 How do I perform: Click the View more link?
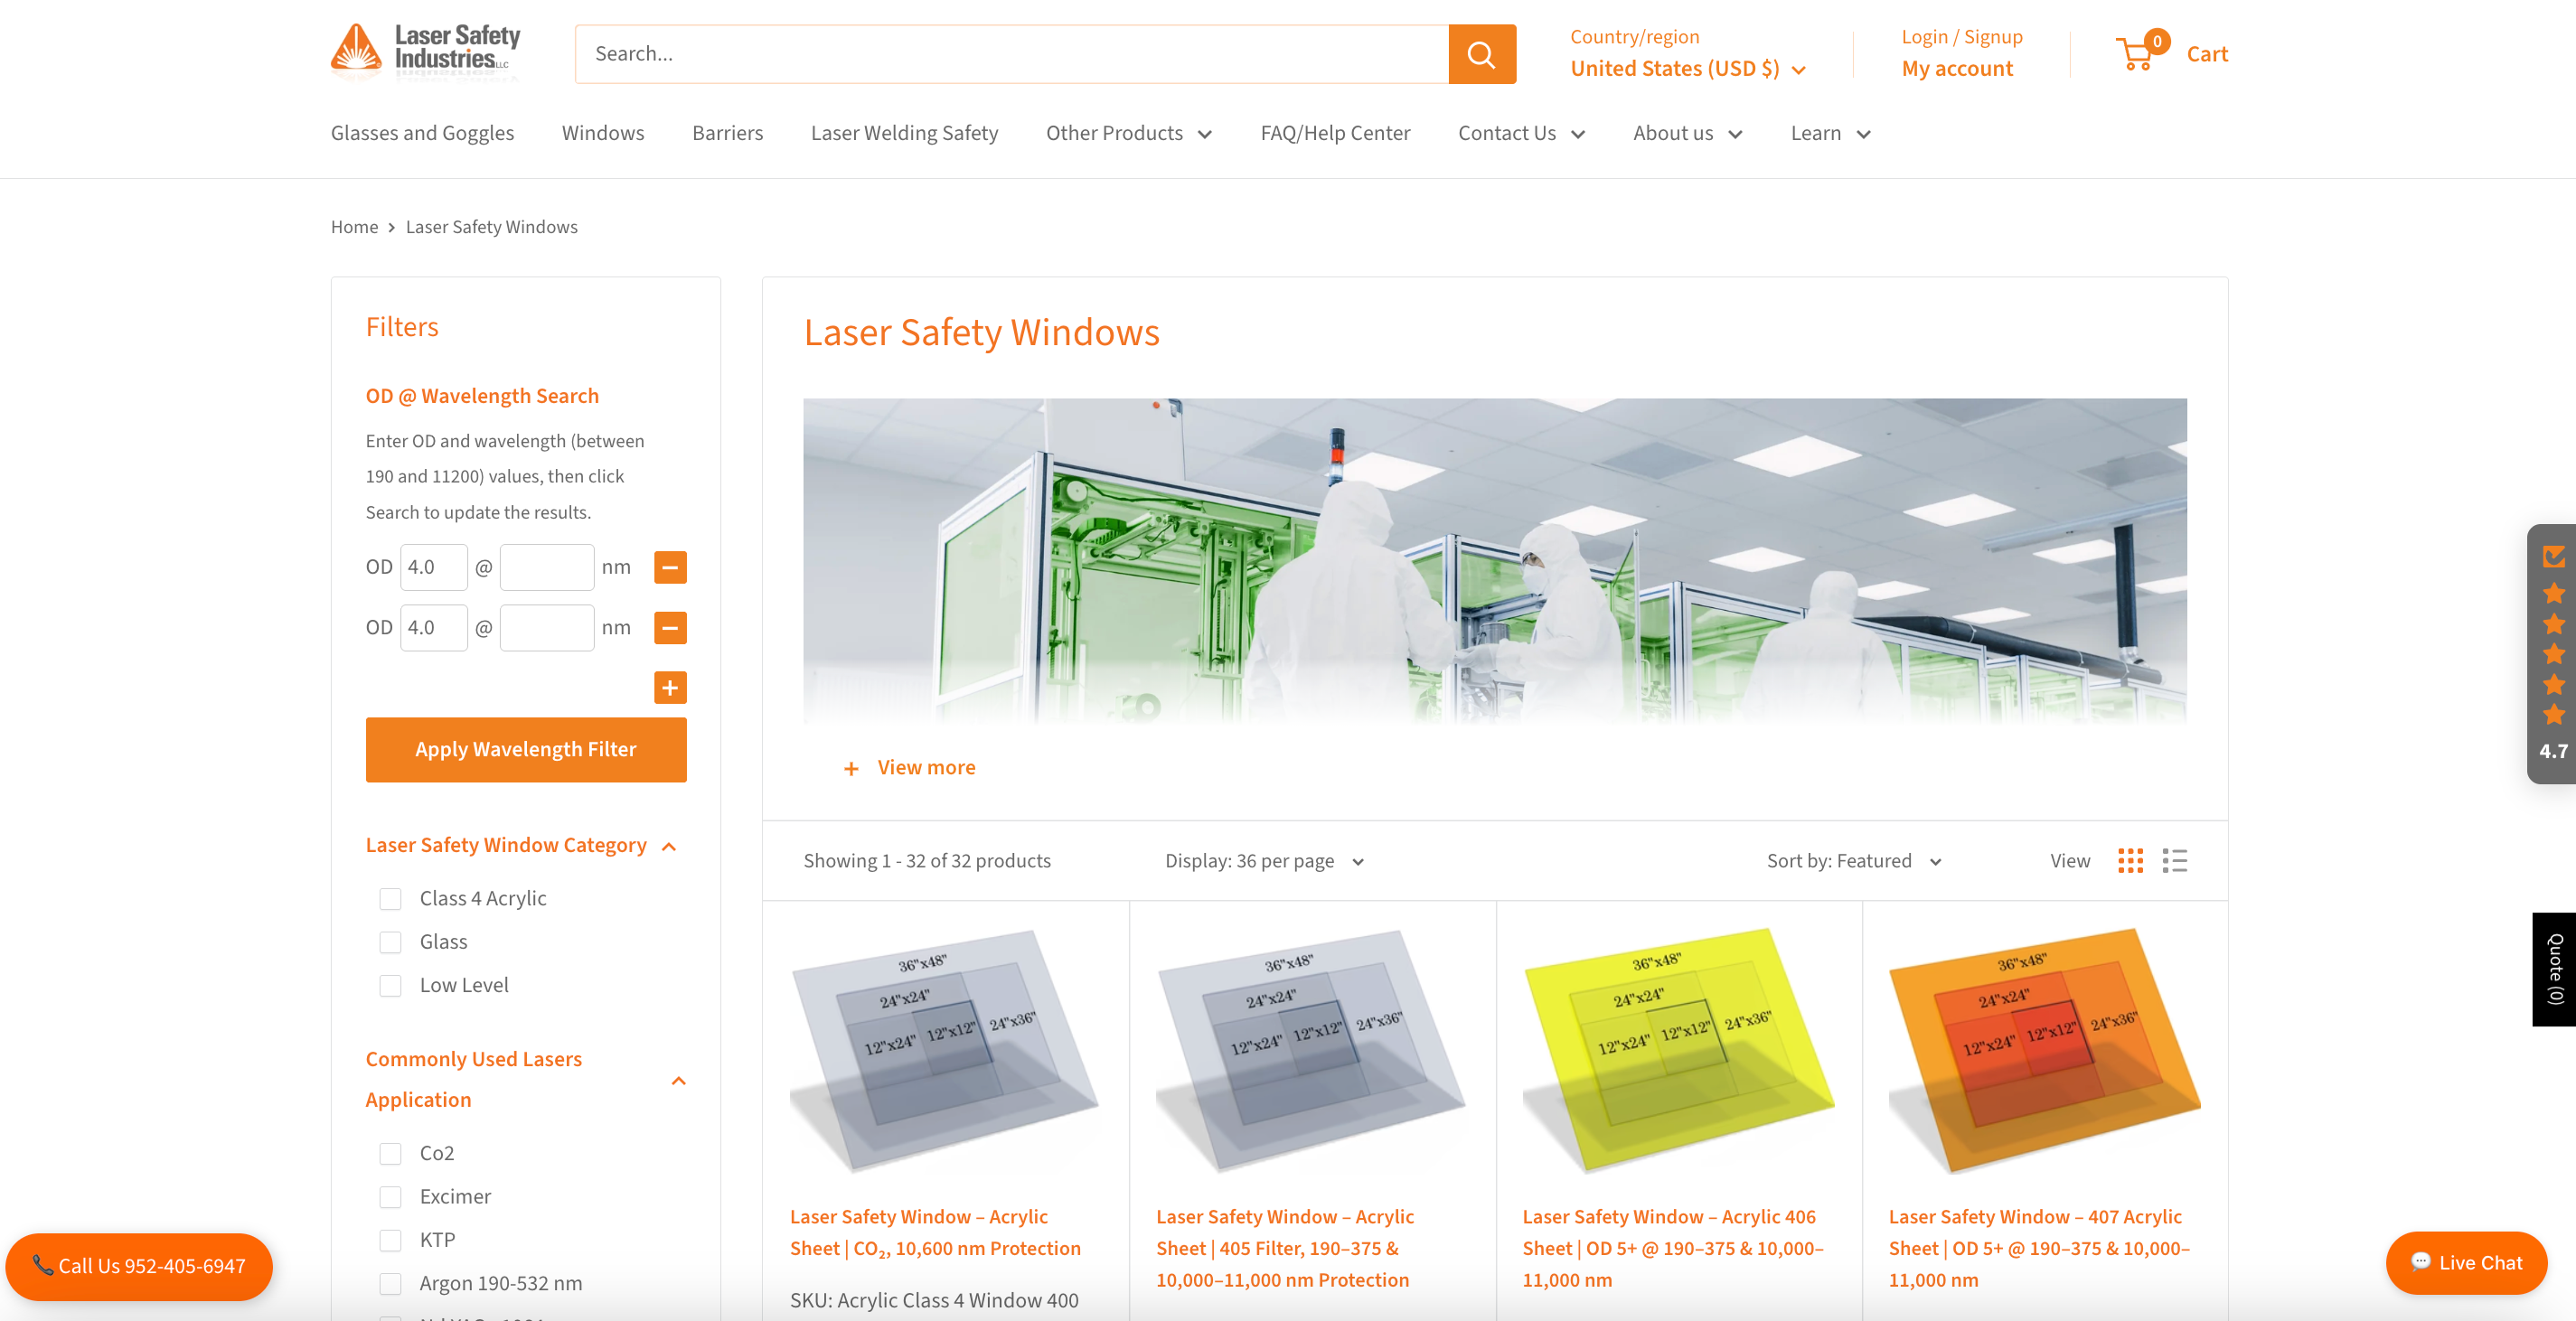(x=925, y=767)
